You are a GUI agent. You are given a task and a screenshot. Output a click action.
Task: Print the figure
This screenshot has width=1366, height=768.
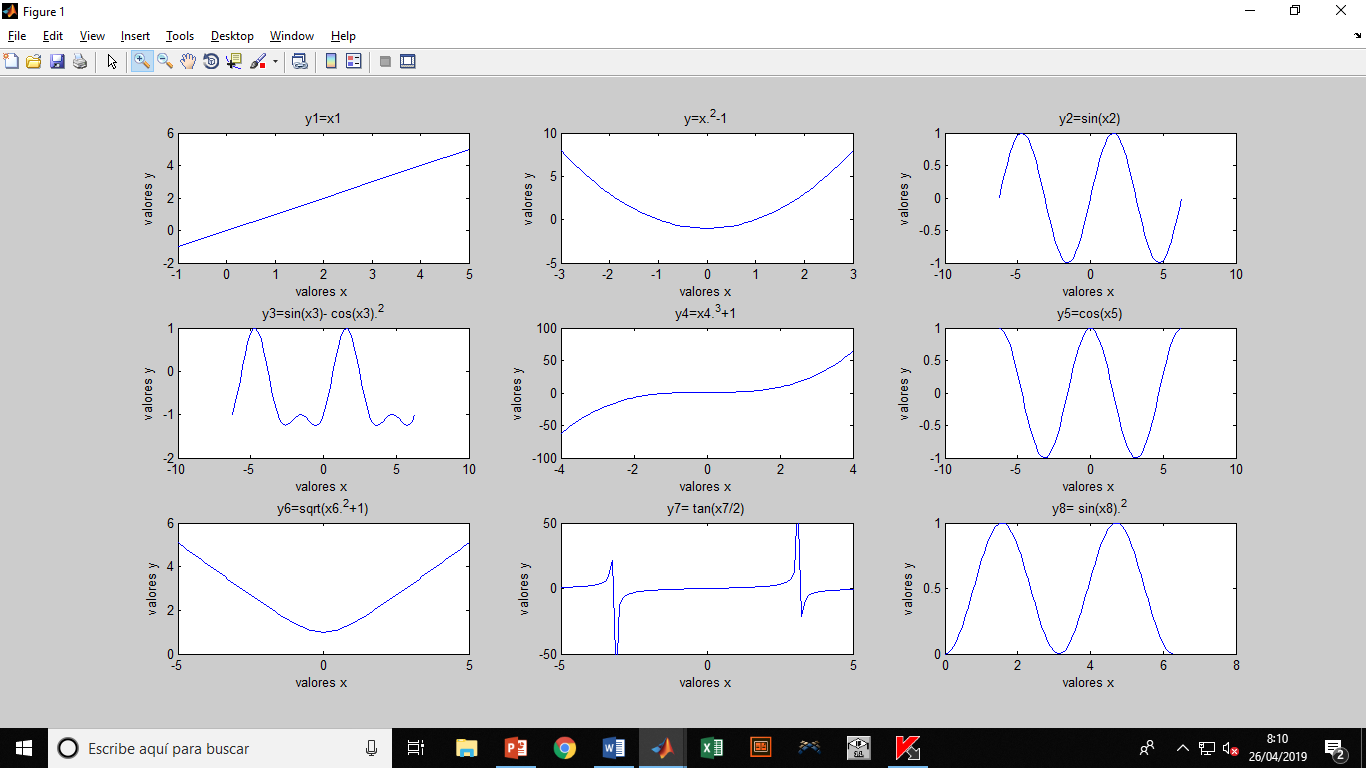pyautogui.click(x=80, y=61)
